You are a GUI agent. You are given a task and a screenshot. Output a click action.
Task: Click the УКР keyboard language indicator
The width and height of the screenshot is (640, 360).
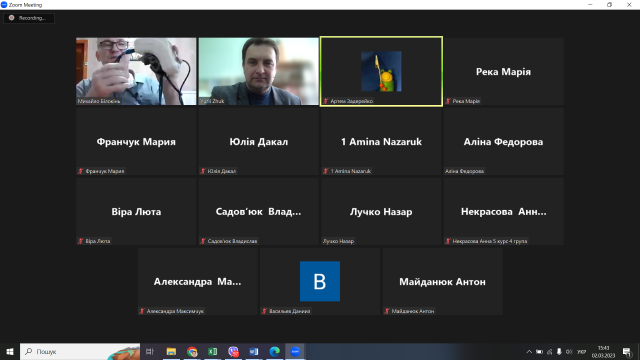[x=582, y=352]
